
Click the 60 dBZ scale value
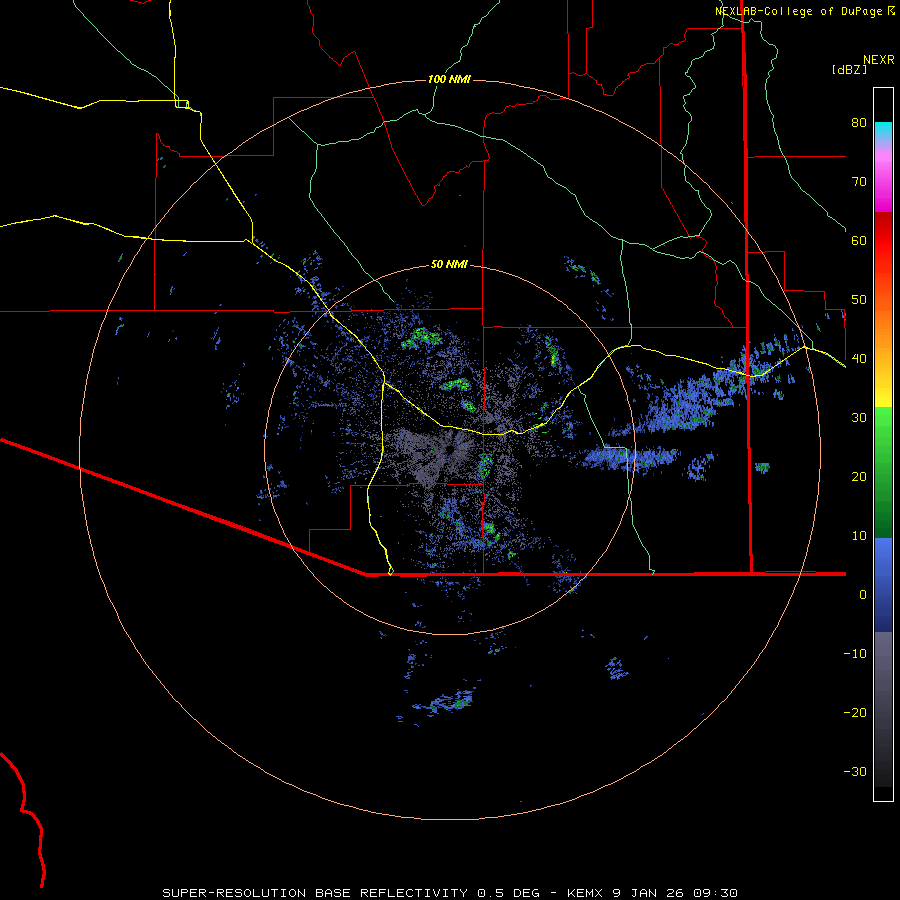(859, 240)
